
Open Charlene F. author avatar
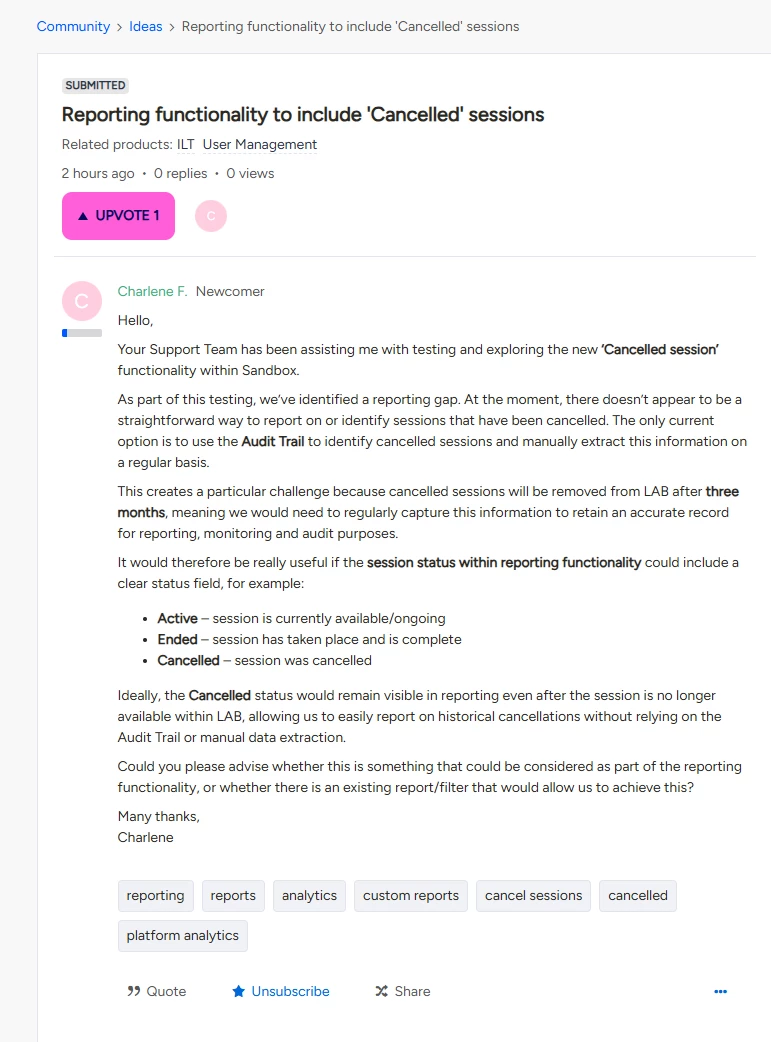[82, 301]
